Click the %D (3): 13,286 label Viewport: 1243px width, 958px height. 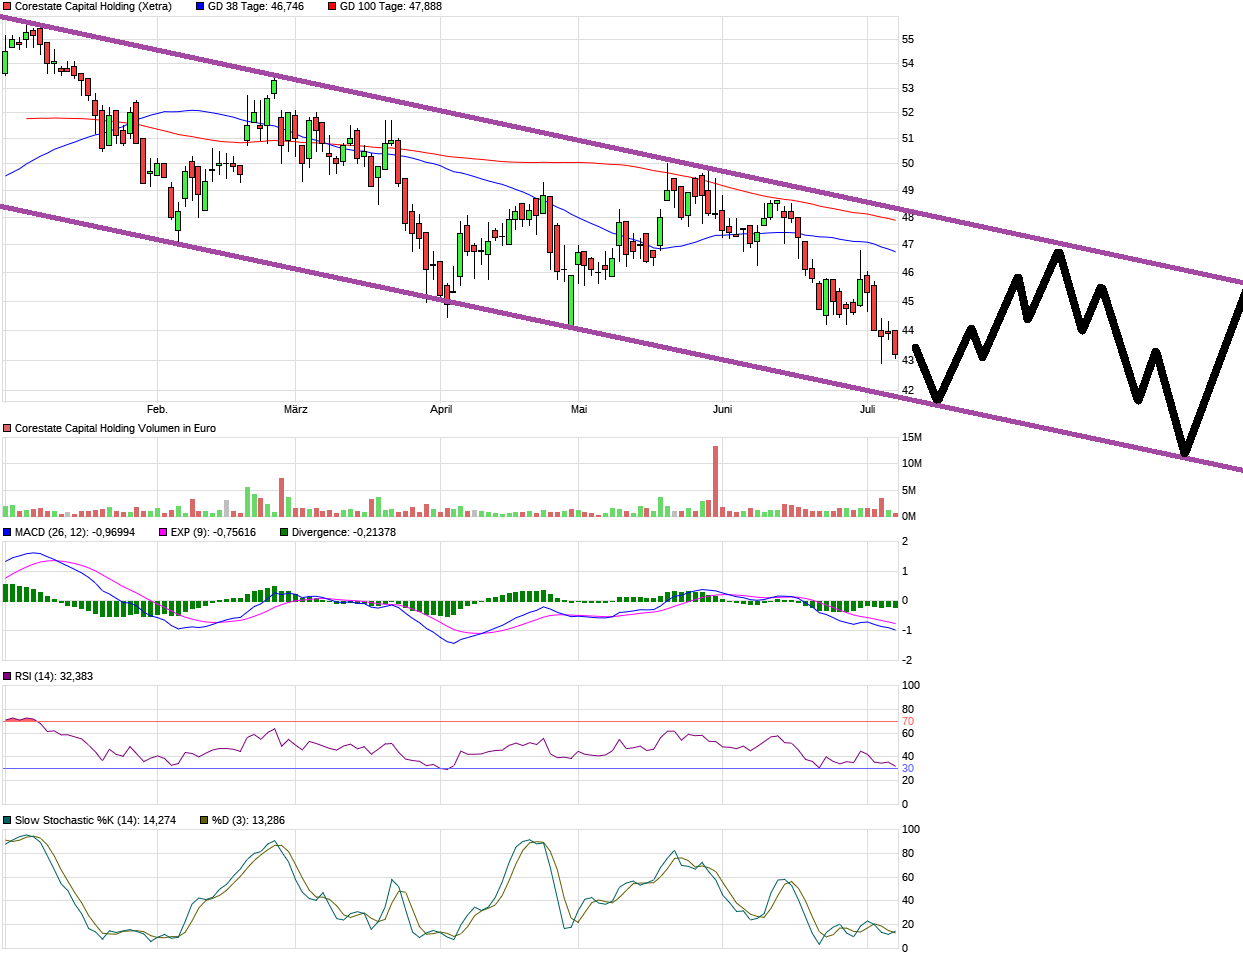(x=248, y=820)
